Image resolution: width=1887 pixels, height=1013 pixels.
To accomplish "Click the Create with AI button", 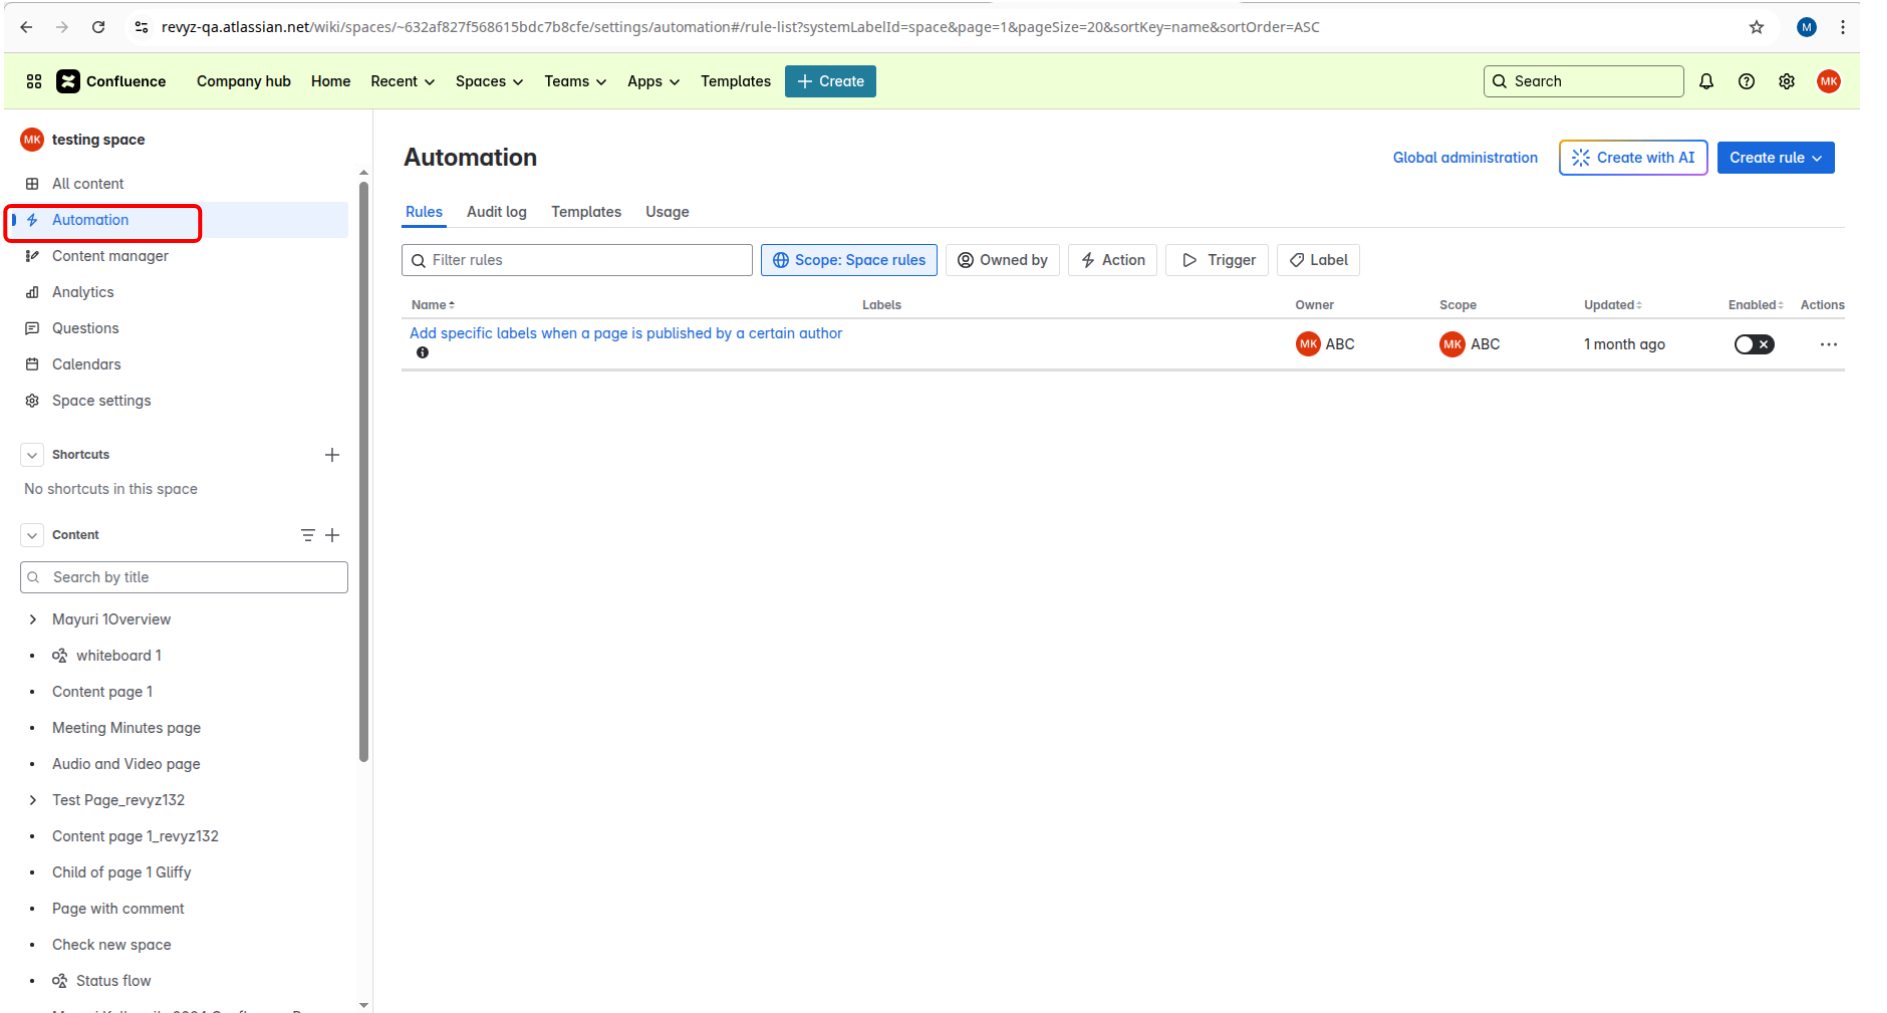I will tap(1632, 157).
